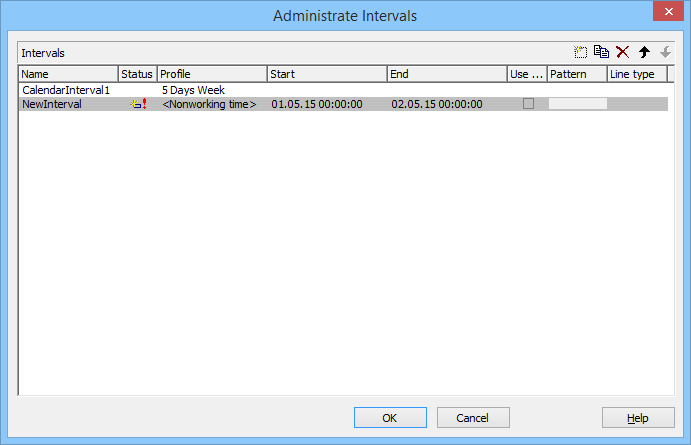Close the Administrate Intervals dialog
691x445 pixels.
click(668, 11)
